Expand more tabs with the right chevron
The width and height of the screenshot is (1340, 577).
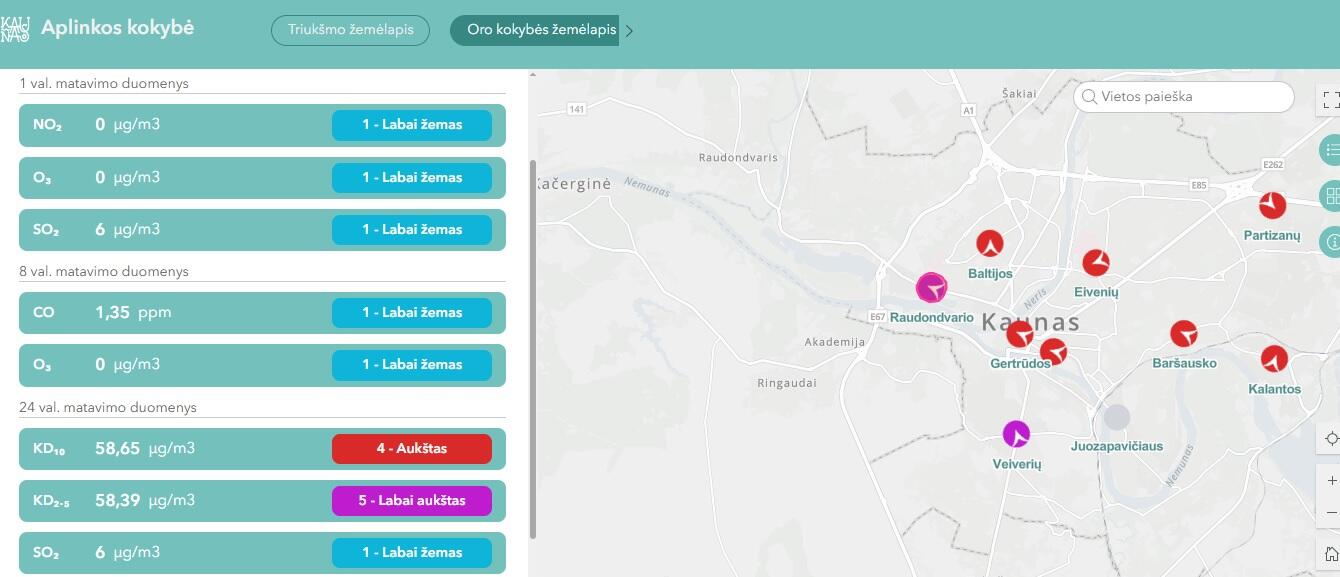[x=629, y=31]
